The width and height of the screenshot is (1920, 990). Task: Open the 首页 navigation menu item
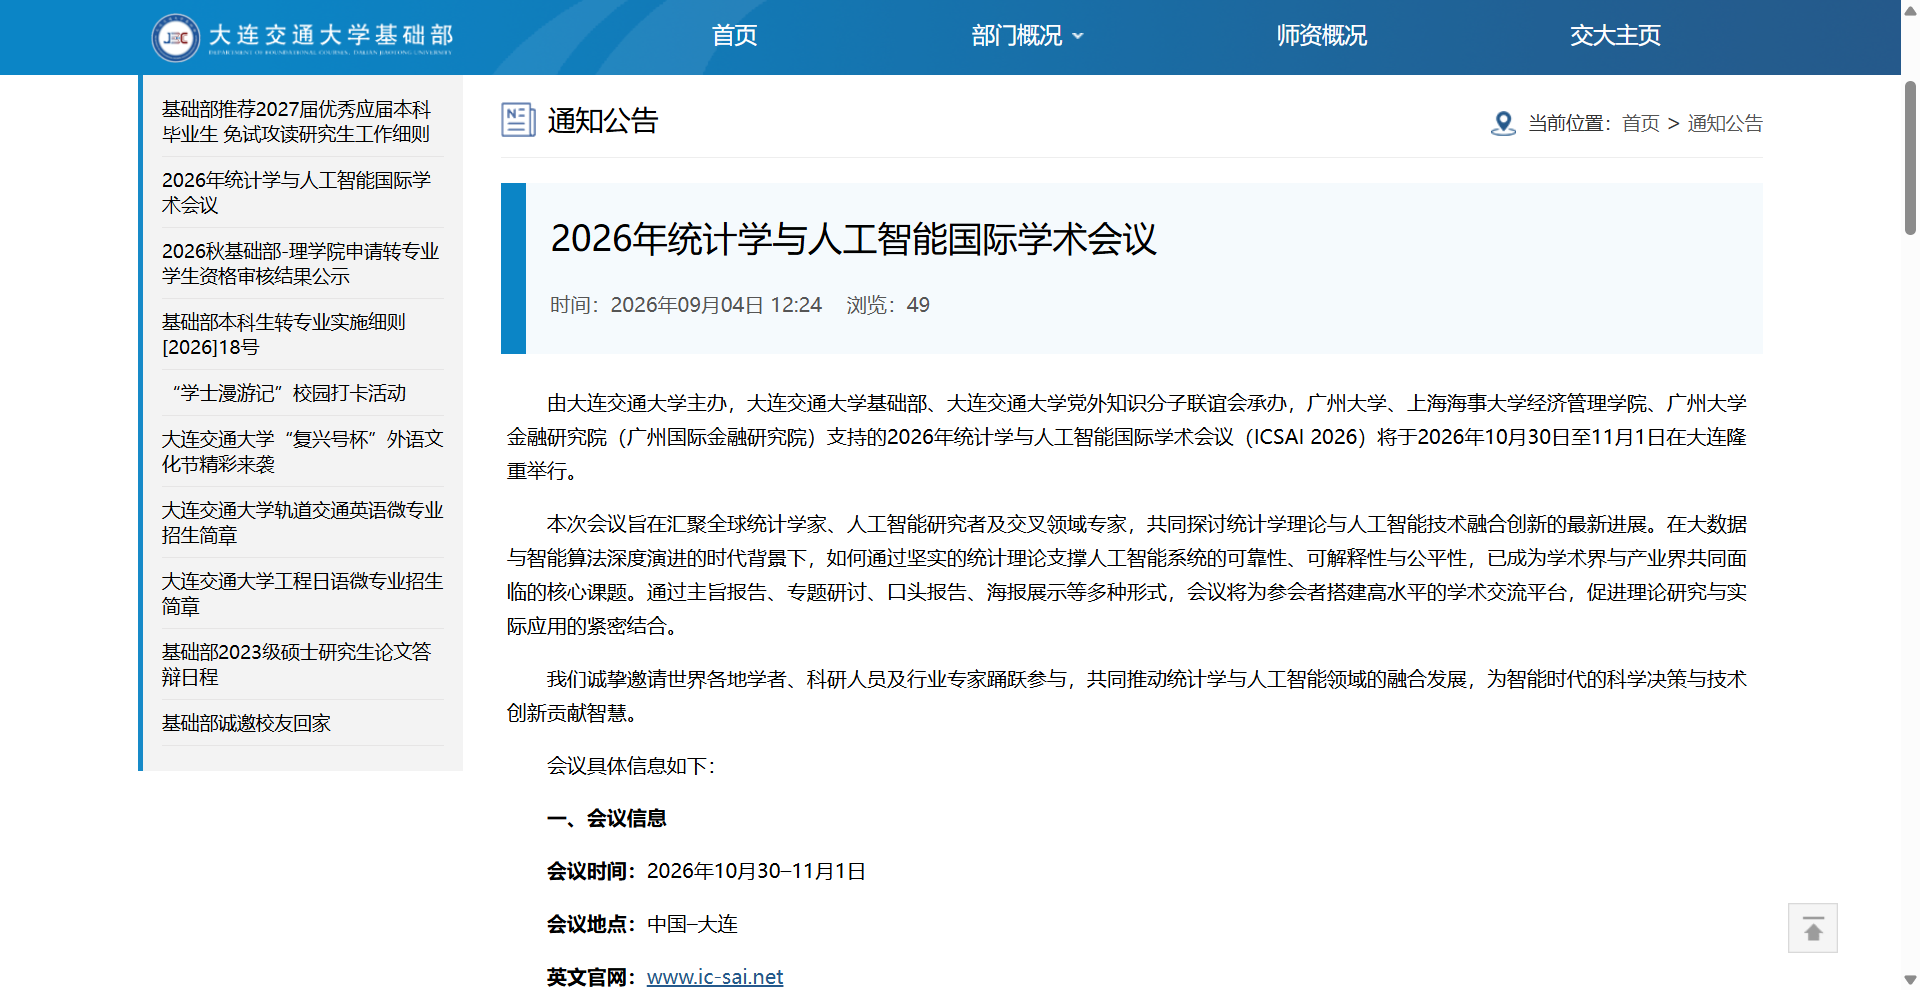pyautogui.click(x=734, y=36)
